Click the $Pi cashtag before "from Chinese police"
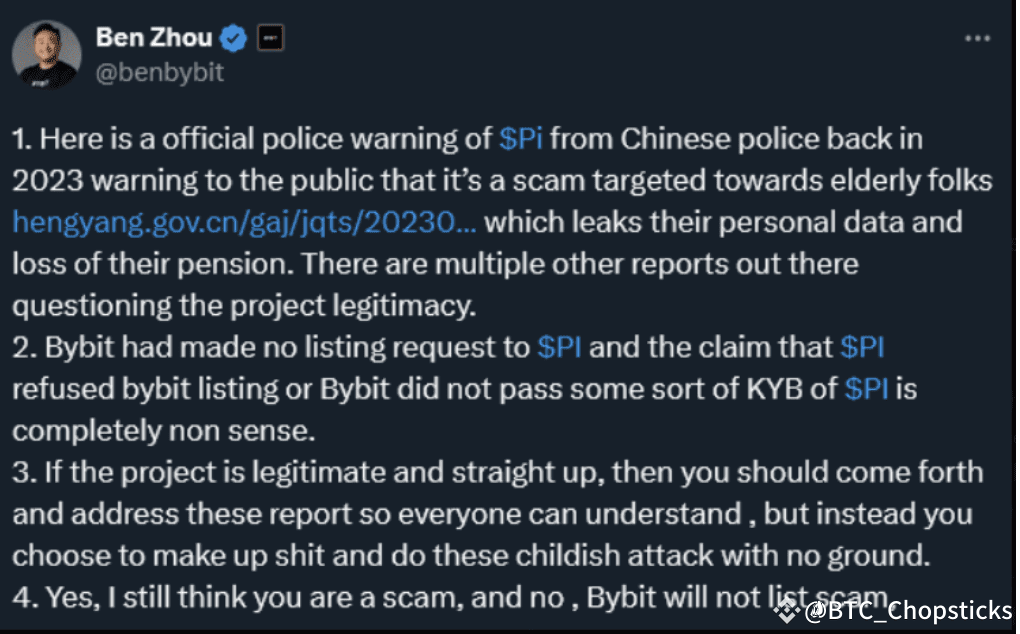The image size is (1020, 634). click(520, 138)
